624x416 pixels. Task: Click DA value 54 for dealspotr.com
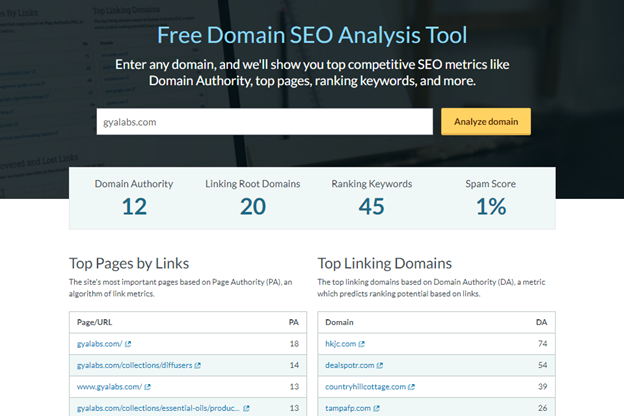tap(543, 365)
